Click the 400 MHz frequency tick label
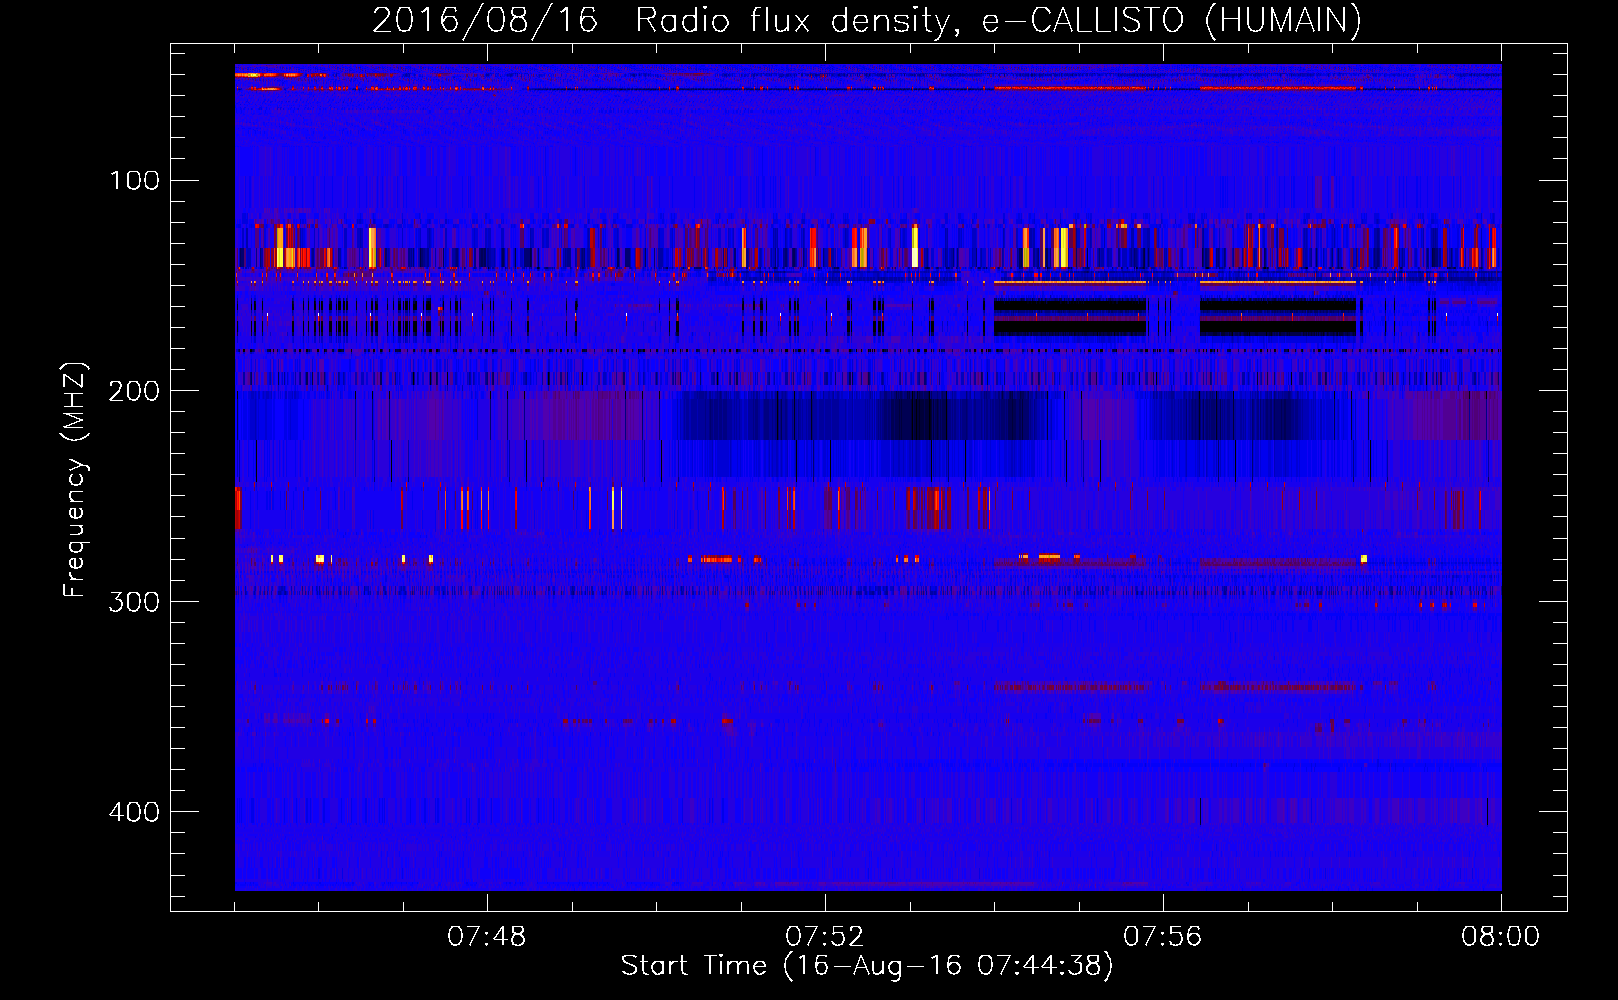The width and height of the screenshot is (1618, 1000). (134, 812)
